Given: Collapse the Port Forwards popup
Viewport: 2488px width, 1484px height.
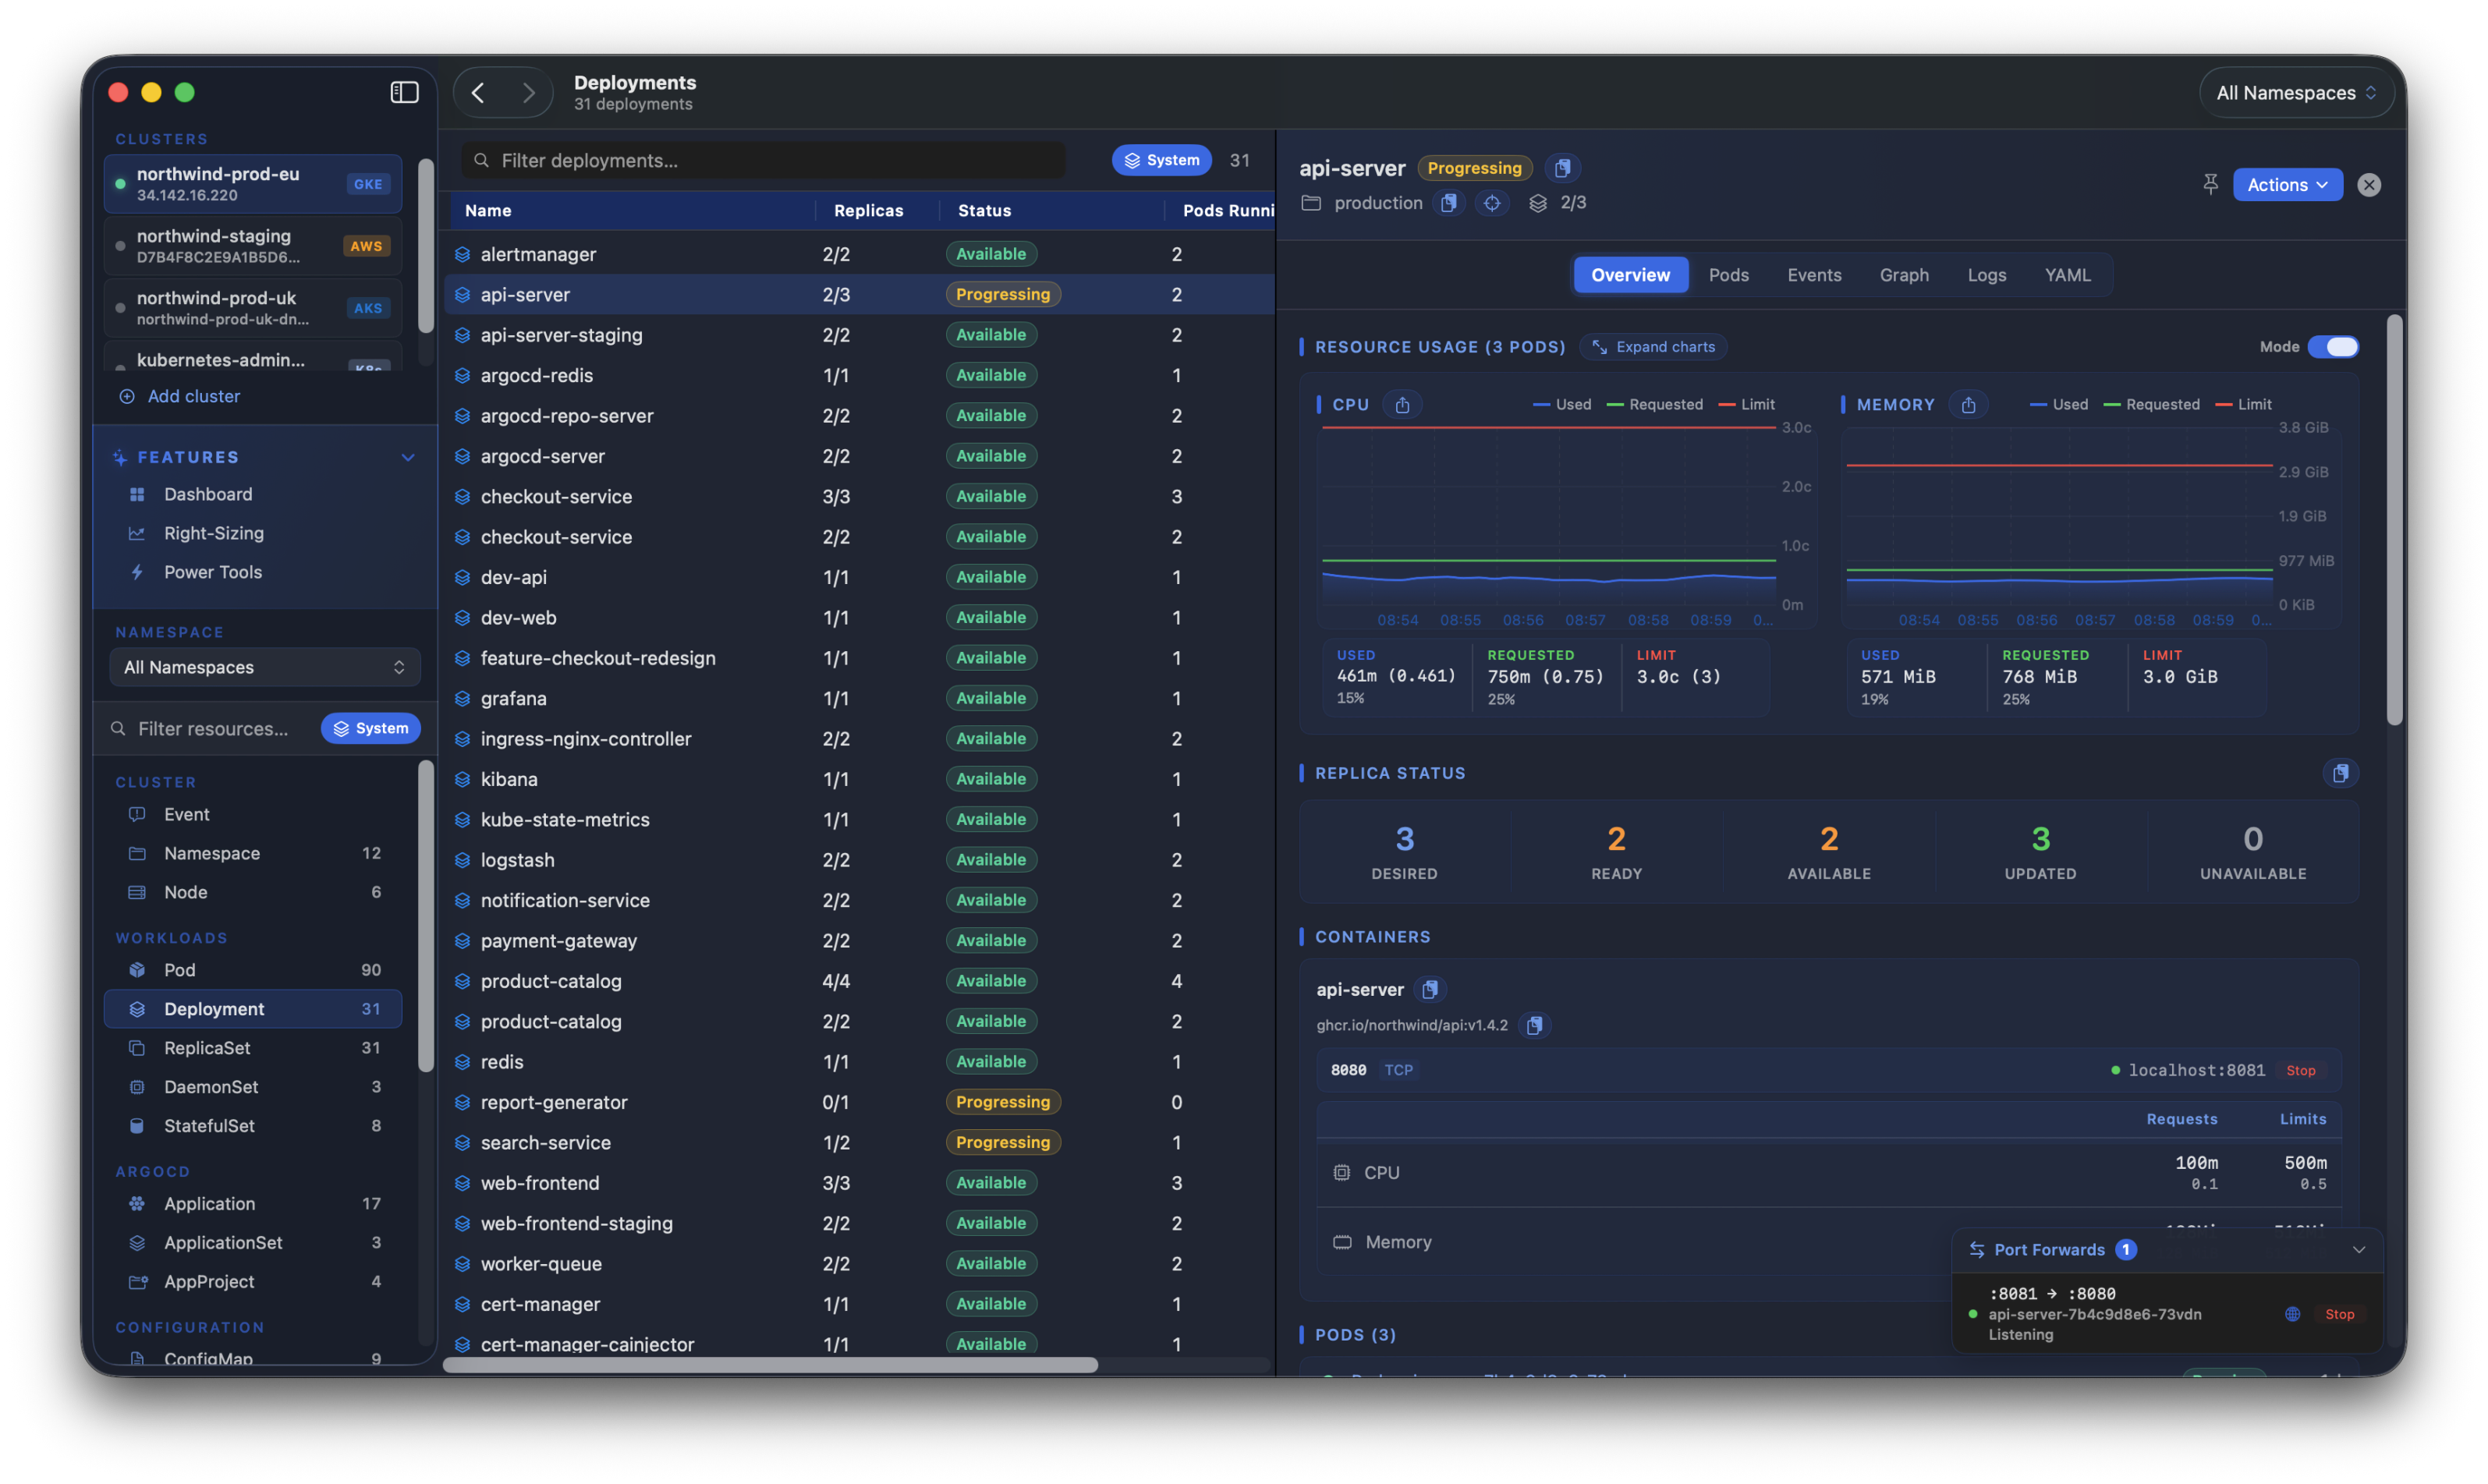Looking at the screenshot, I should (x=2358, y=1250).
